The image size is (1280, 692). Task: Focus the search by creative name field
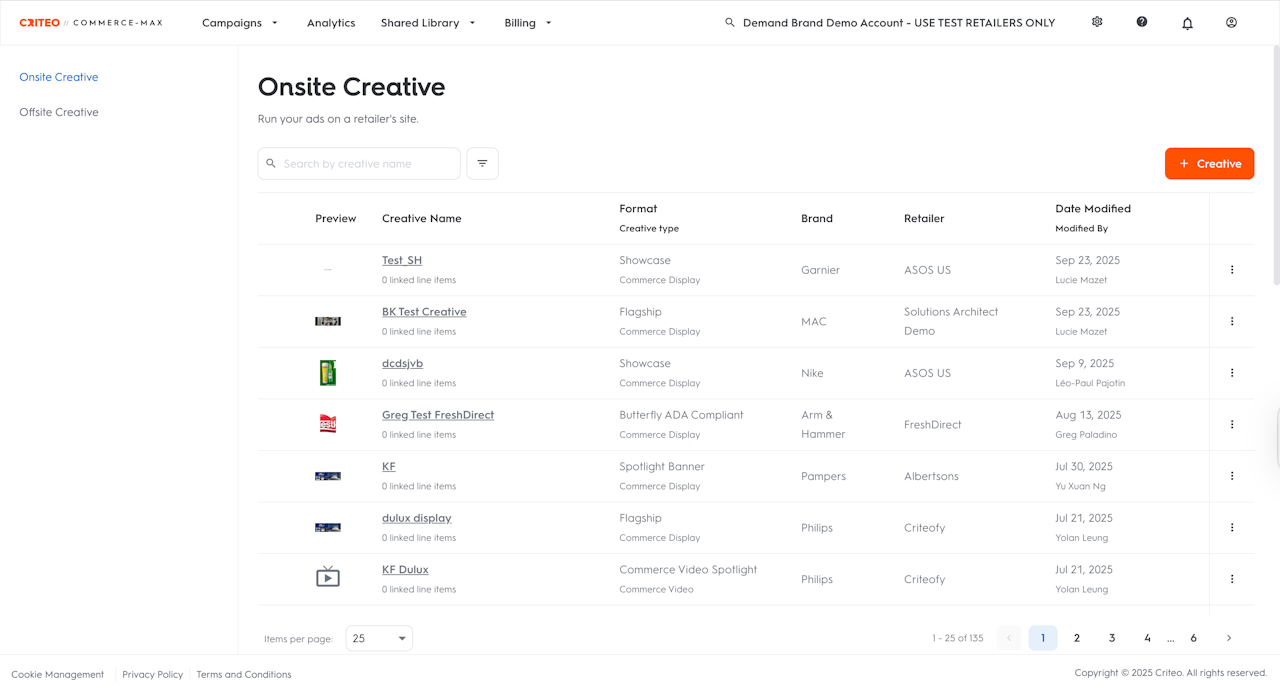point(367,164)
